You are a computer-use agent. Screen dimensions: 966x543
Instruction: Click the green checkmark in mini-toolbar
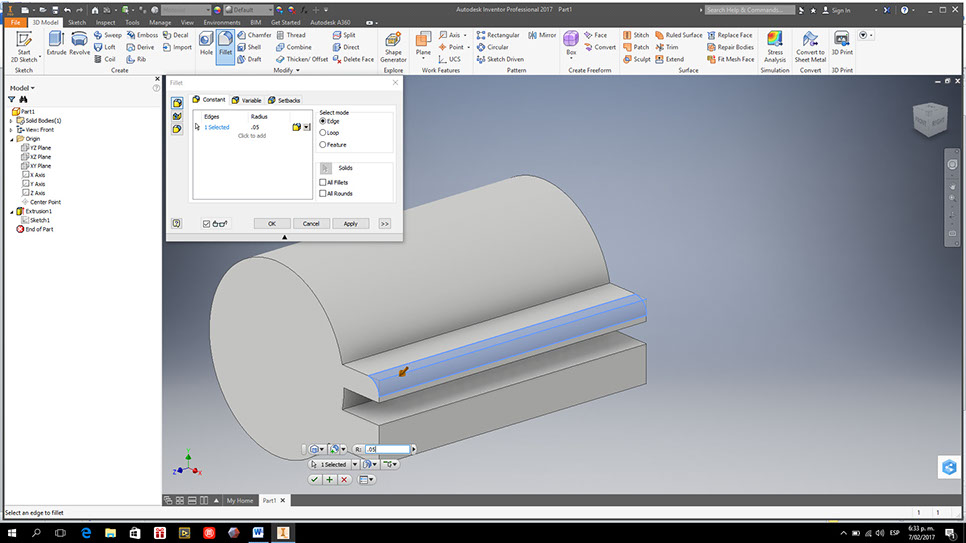click(314, 480)
